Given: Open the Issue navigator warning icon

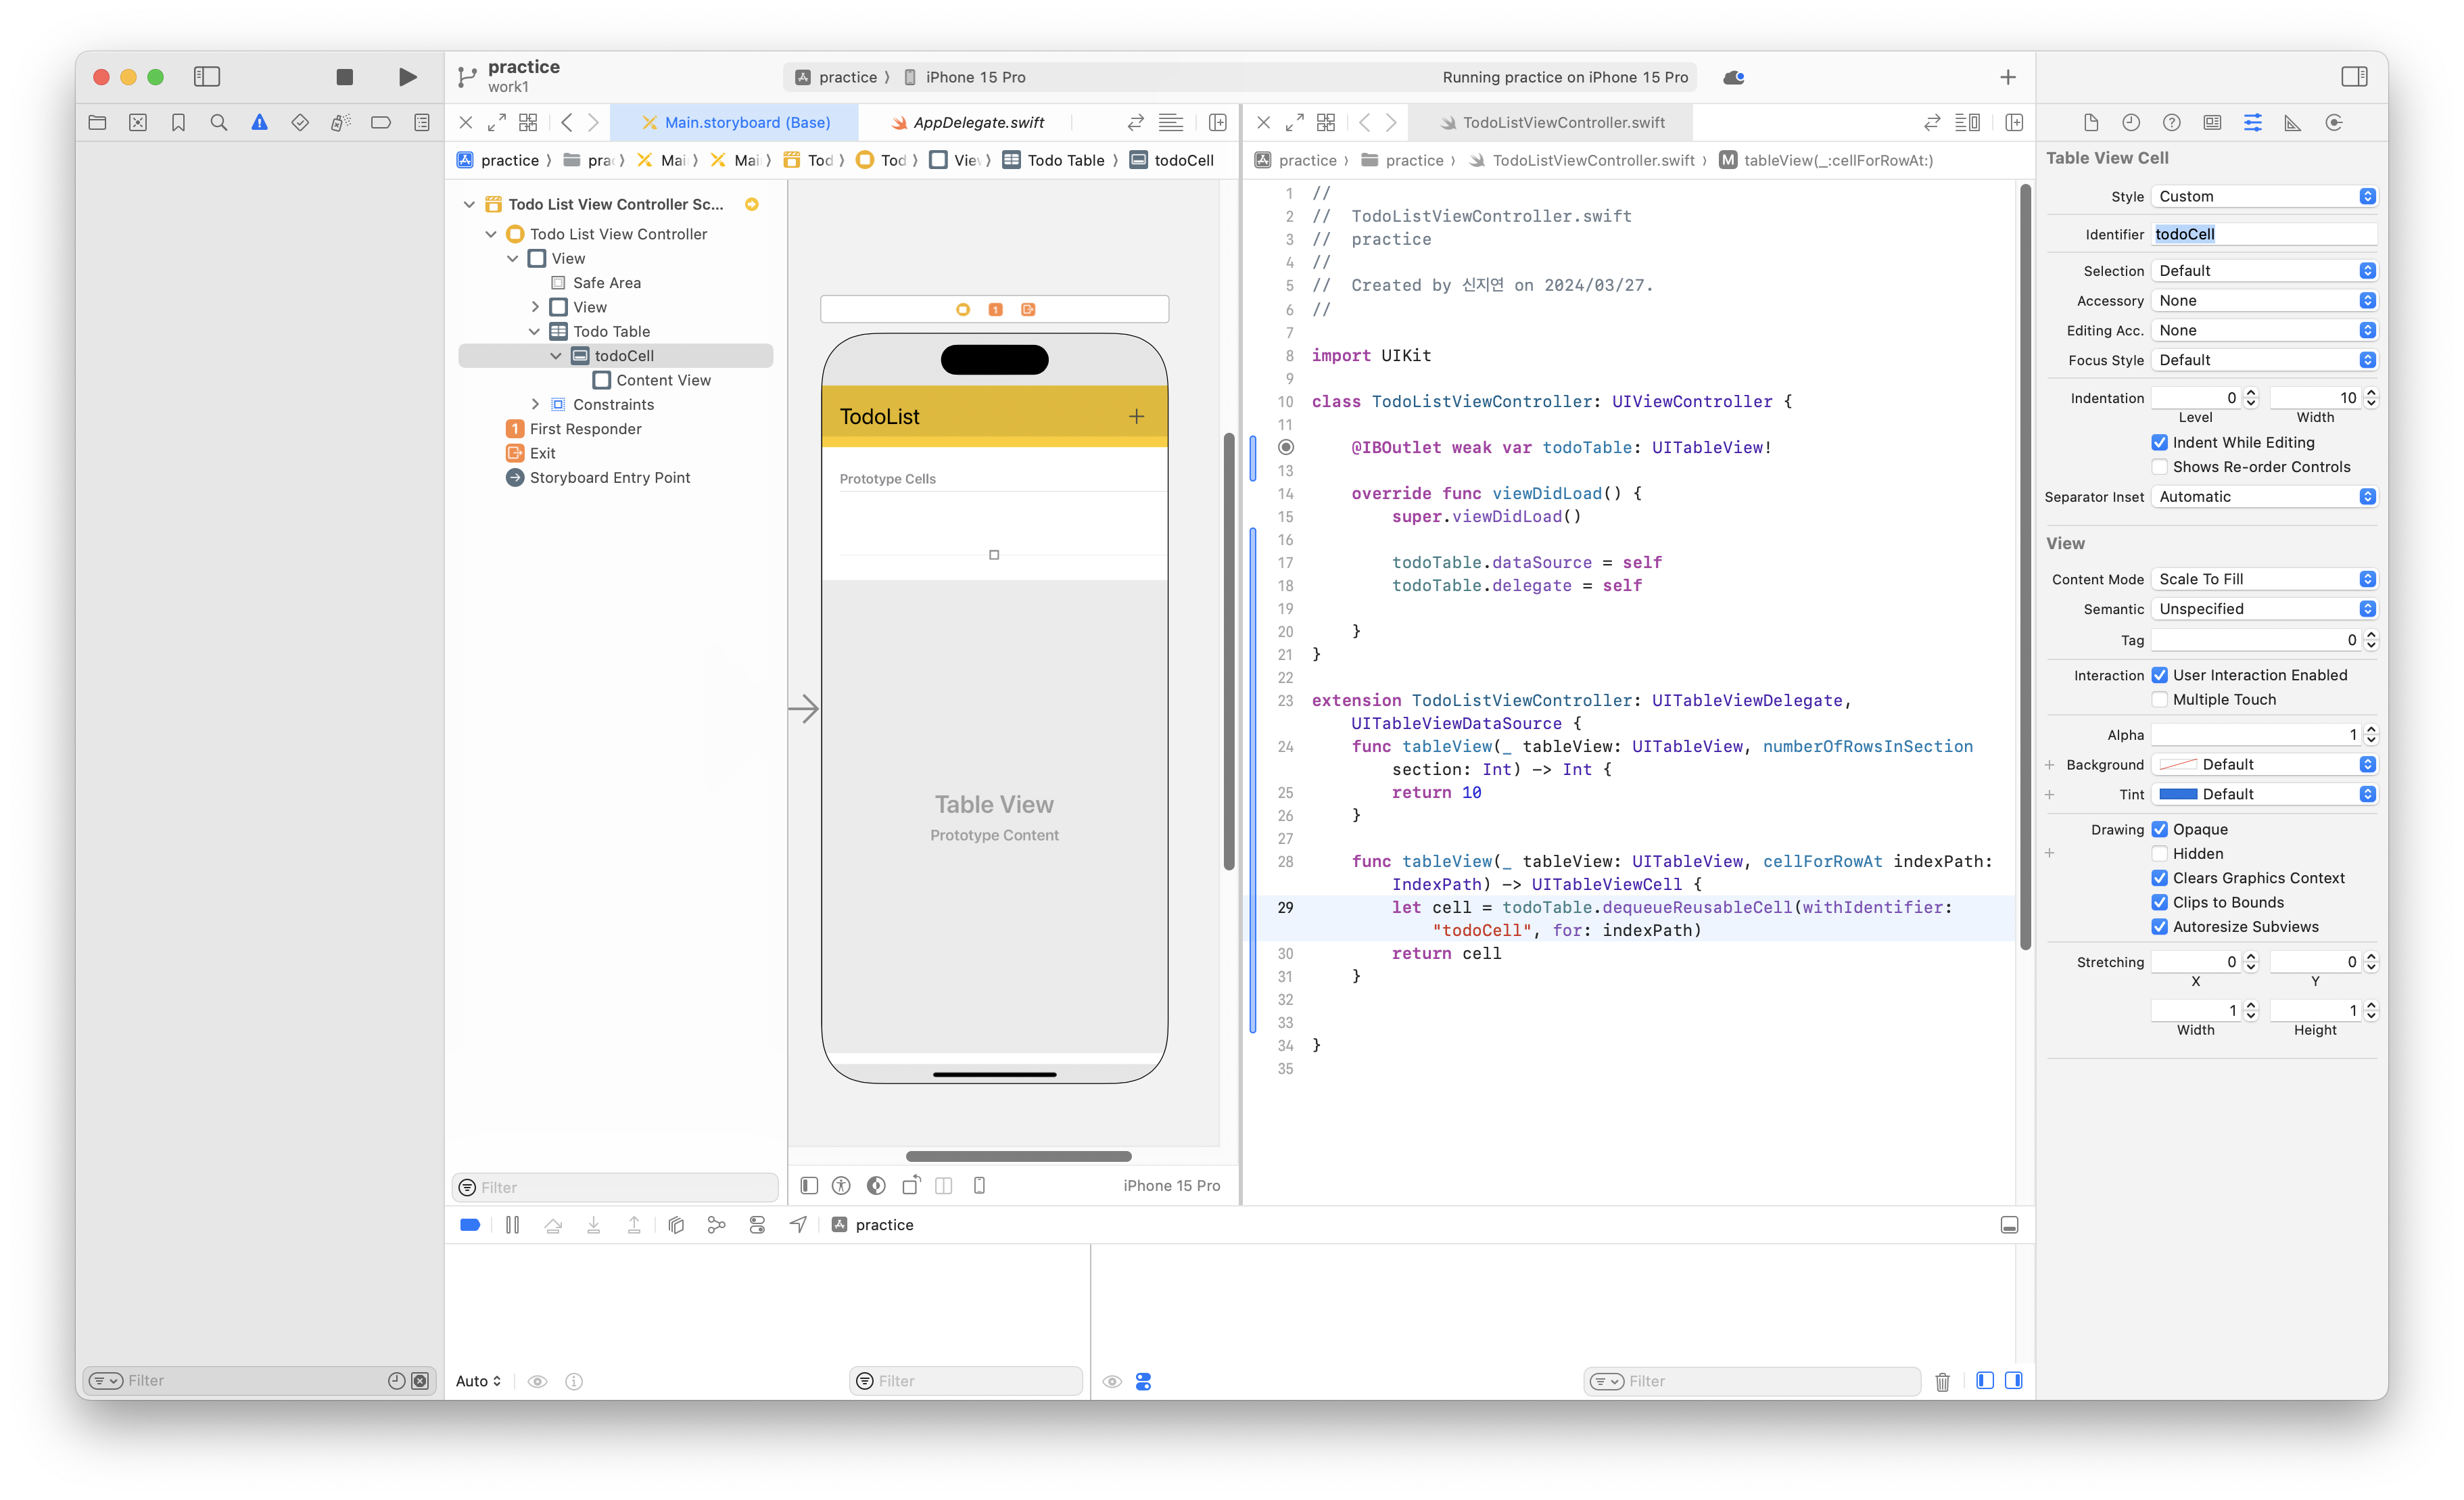Looking at the screenshot, I should (259, 122).
